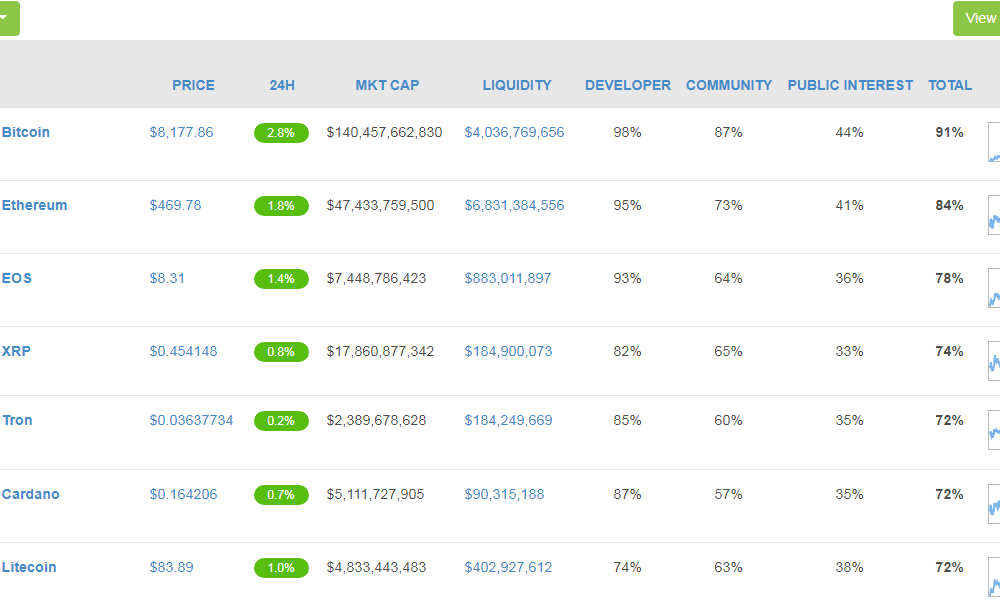
Task: Open Tron's sparkline chart thumbnail
Action: tap(994, 430)
